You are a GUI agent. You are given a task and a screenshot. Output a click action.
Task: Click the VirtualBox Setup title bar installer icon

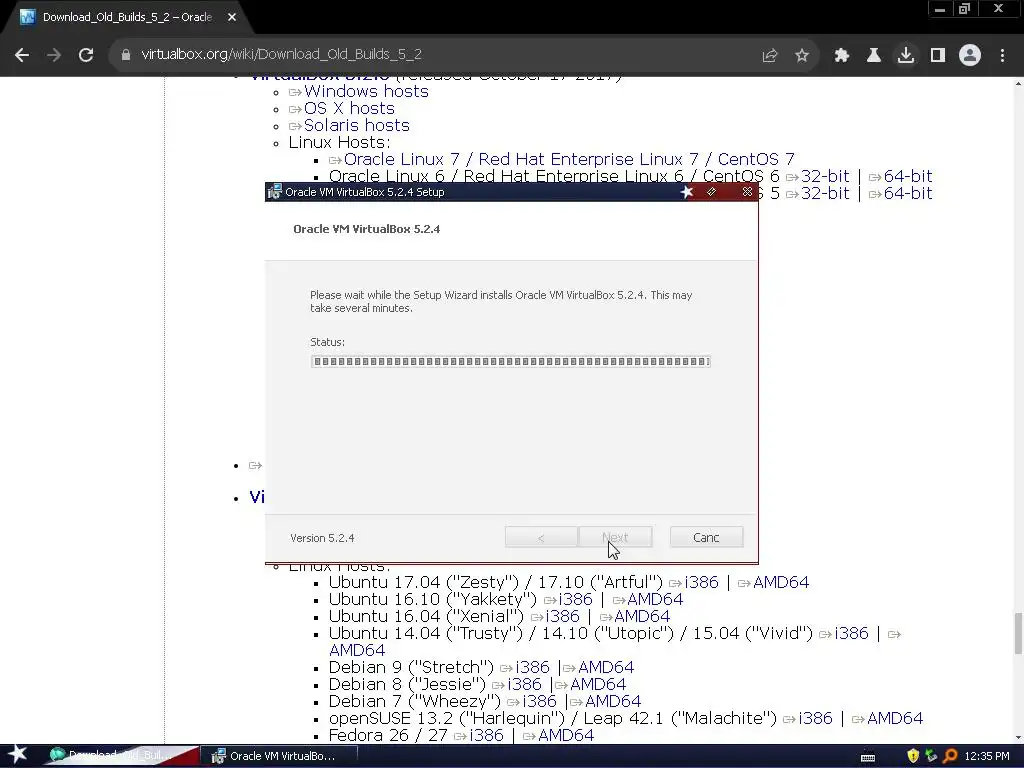274,192
